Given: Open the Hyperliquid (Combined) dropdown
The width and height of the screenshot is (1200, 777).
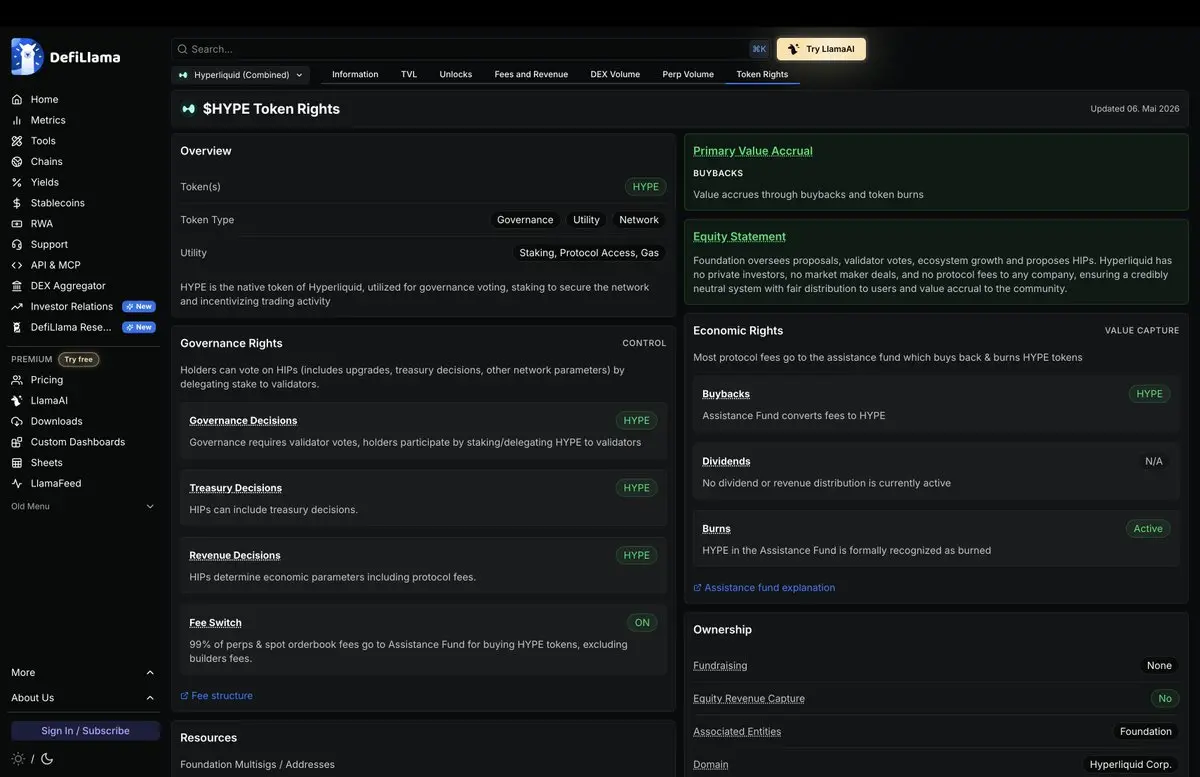Looking at the screenshot, I should (x=240, y=75).
